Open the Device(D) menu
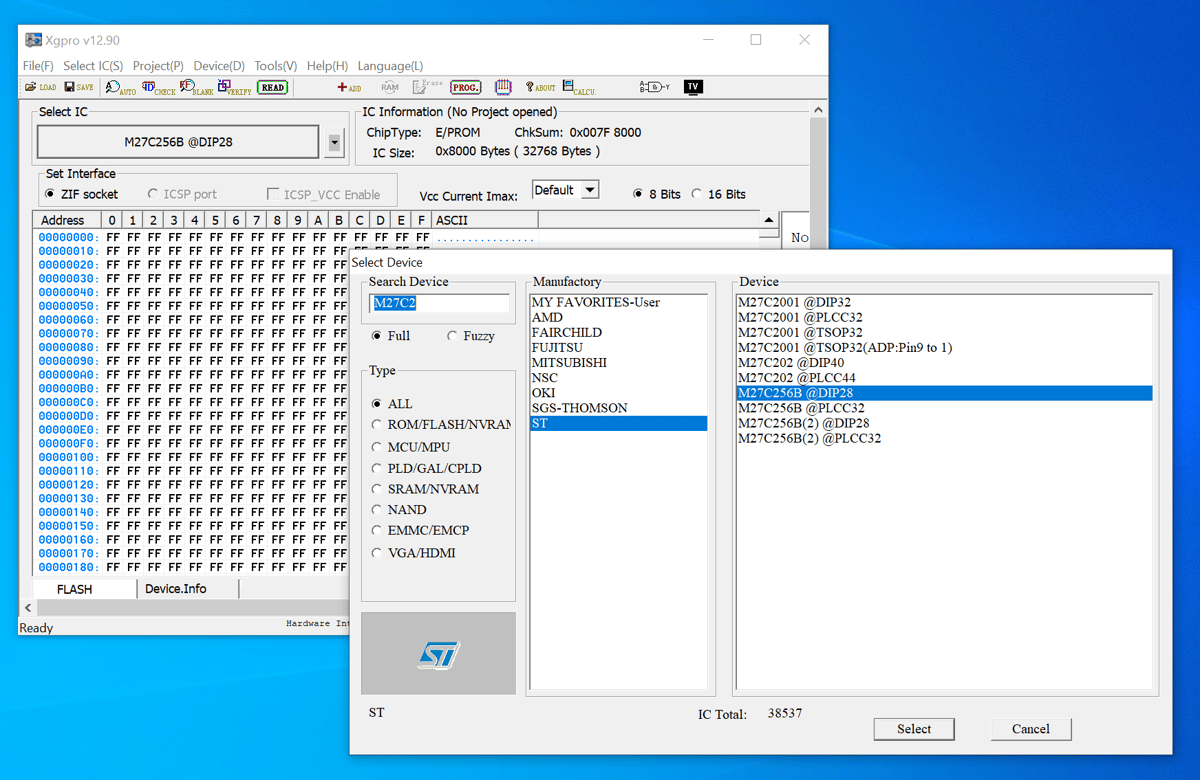1200x780 pixels. (x=219, y=66)
